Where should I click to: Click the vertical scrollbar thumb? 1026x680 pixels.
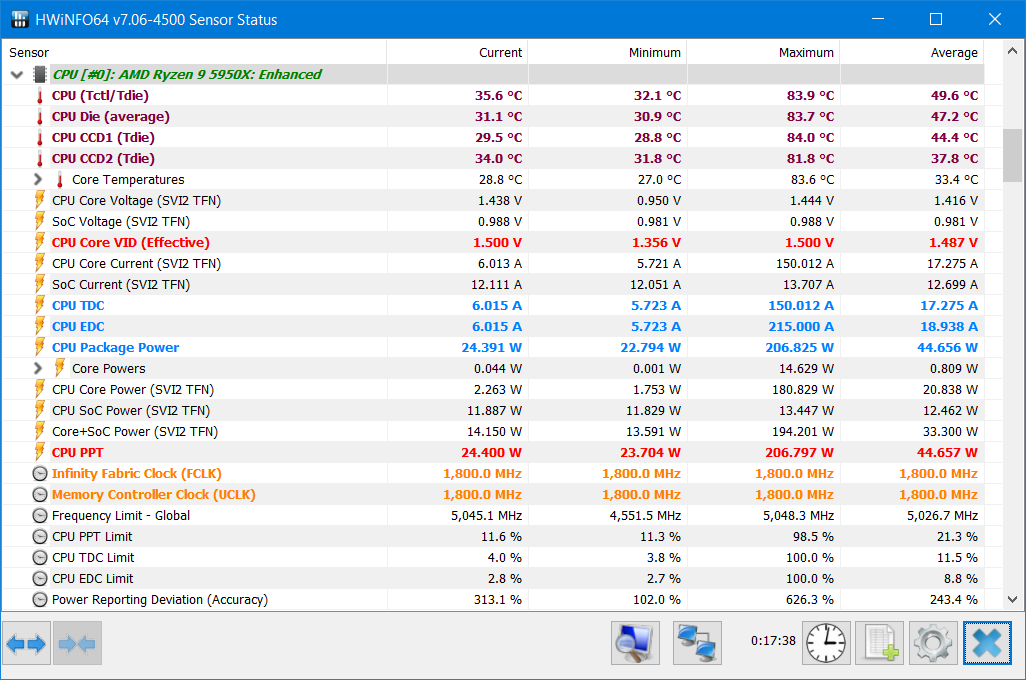[1012, 155]
